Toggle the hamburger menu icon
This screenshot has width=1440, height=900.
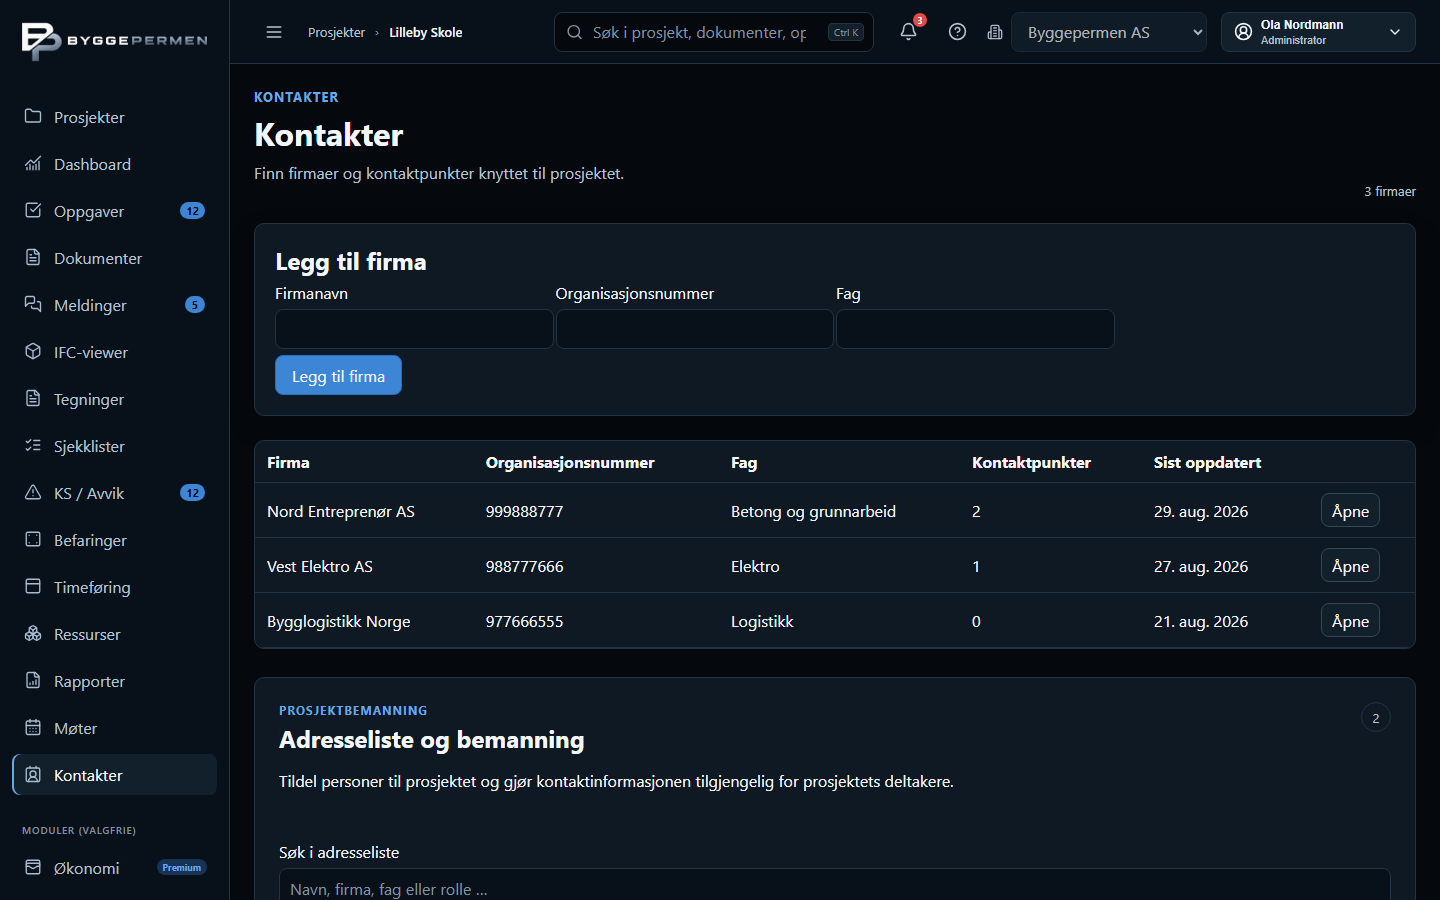[x=274, y=32]
